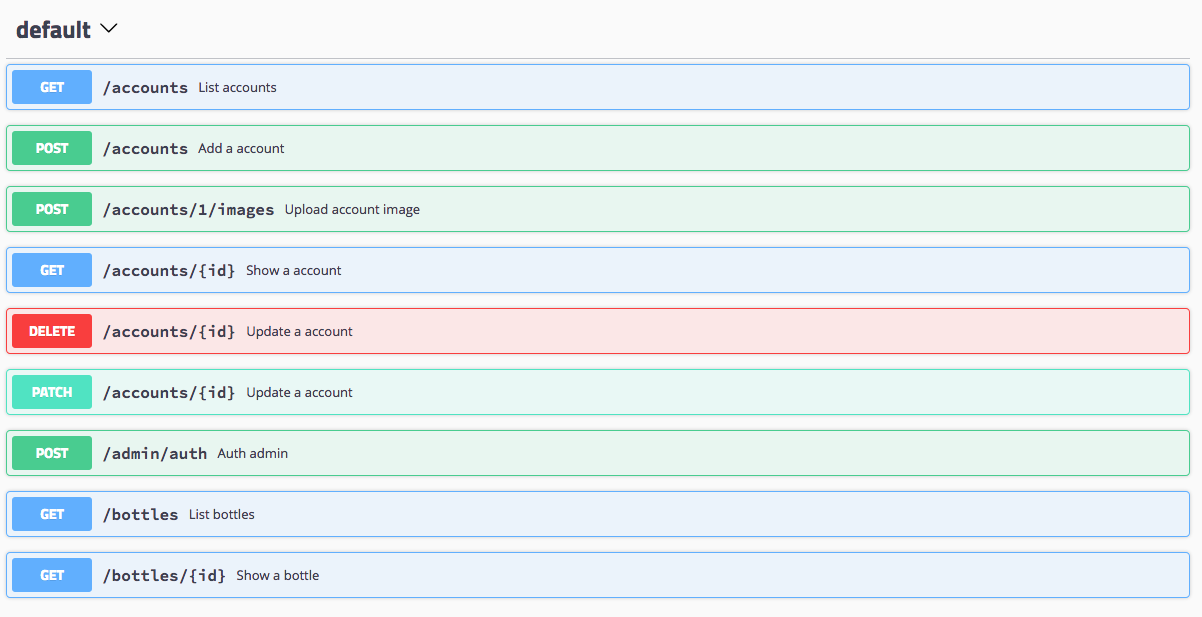
Task: Click 'Update a account' in the PATCH row
Action: [299, 393]
